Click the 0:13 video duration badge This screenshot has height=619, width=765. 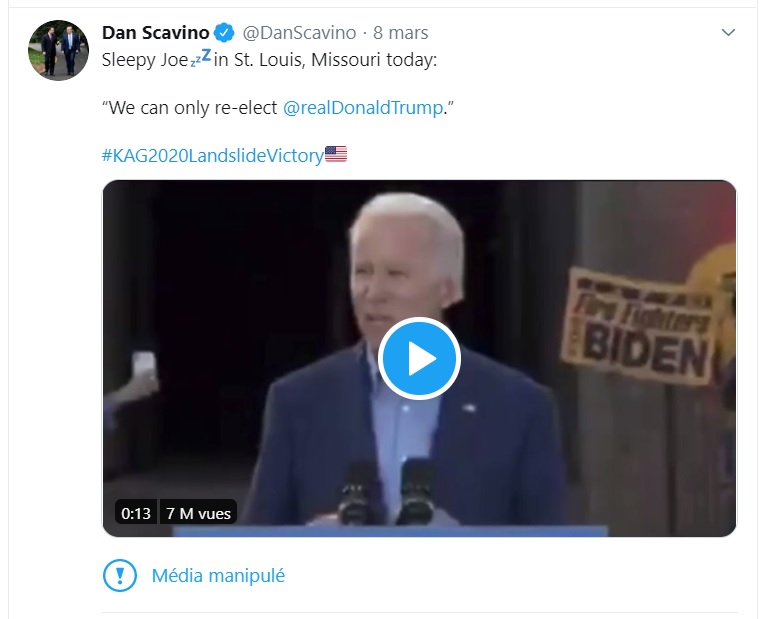point(135,513)
